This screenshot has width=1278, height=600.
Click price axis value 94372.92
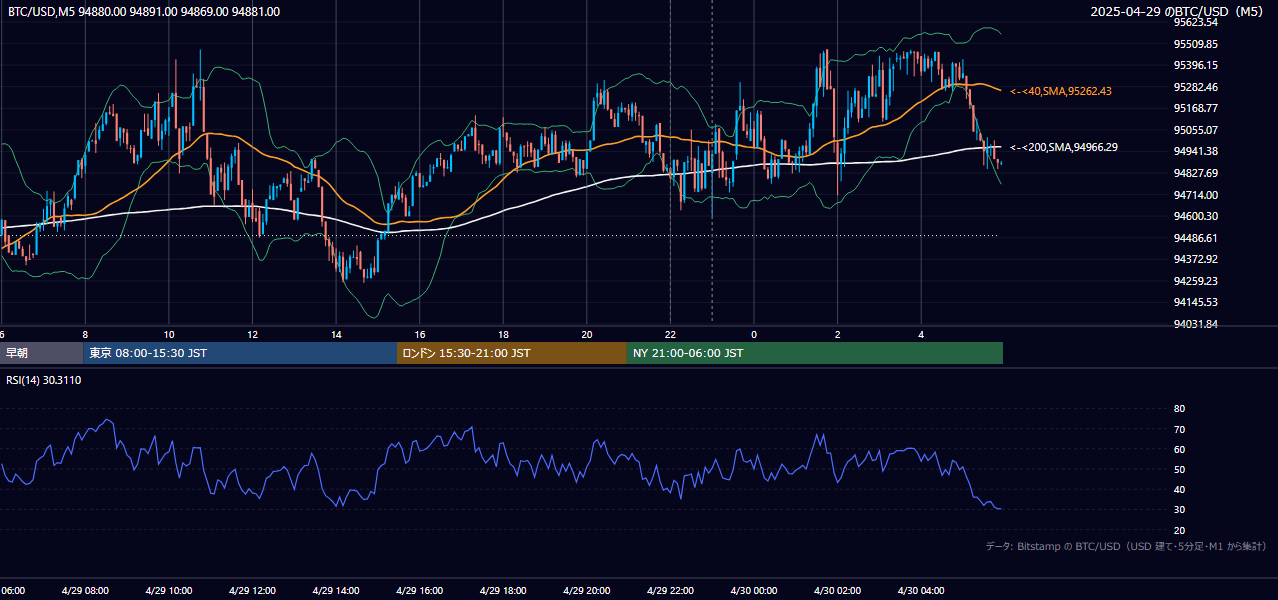pos(1195,259)
